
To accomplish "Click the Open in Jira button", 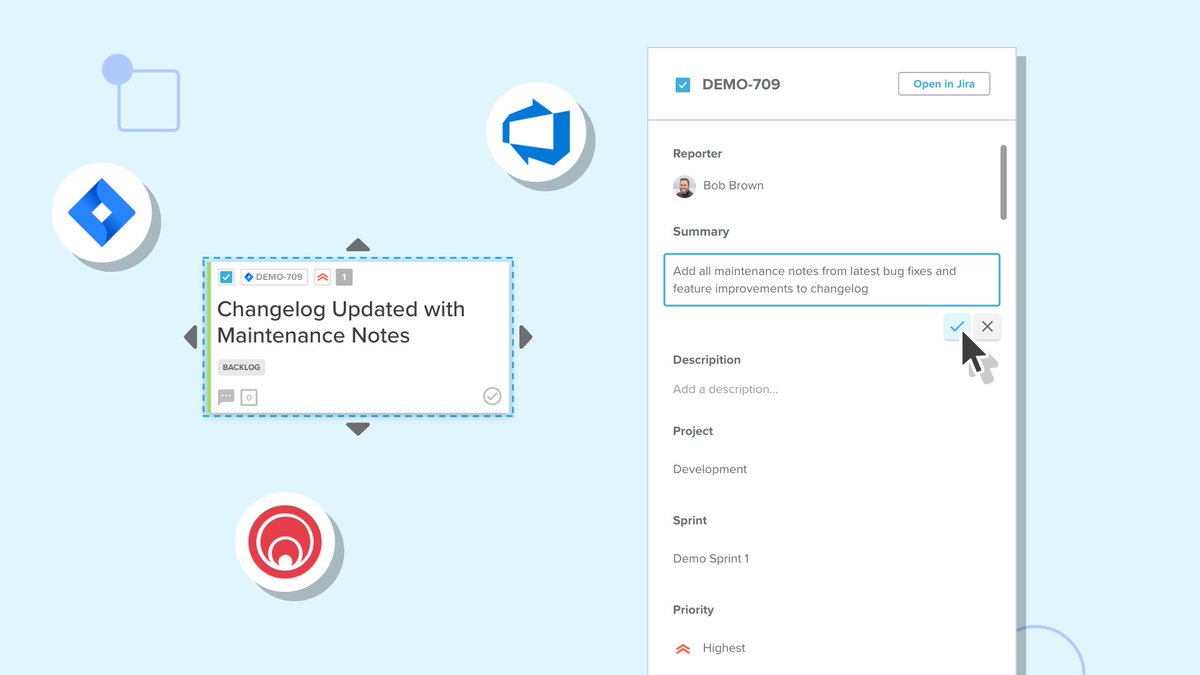I will (x=944, y=84).
